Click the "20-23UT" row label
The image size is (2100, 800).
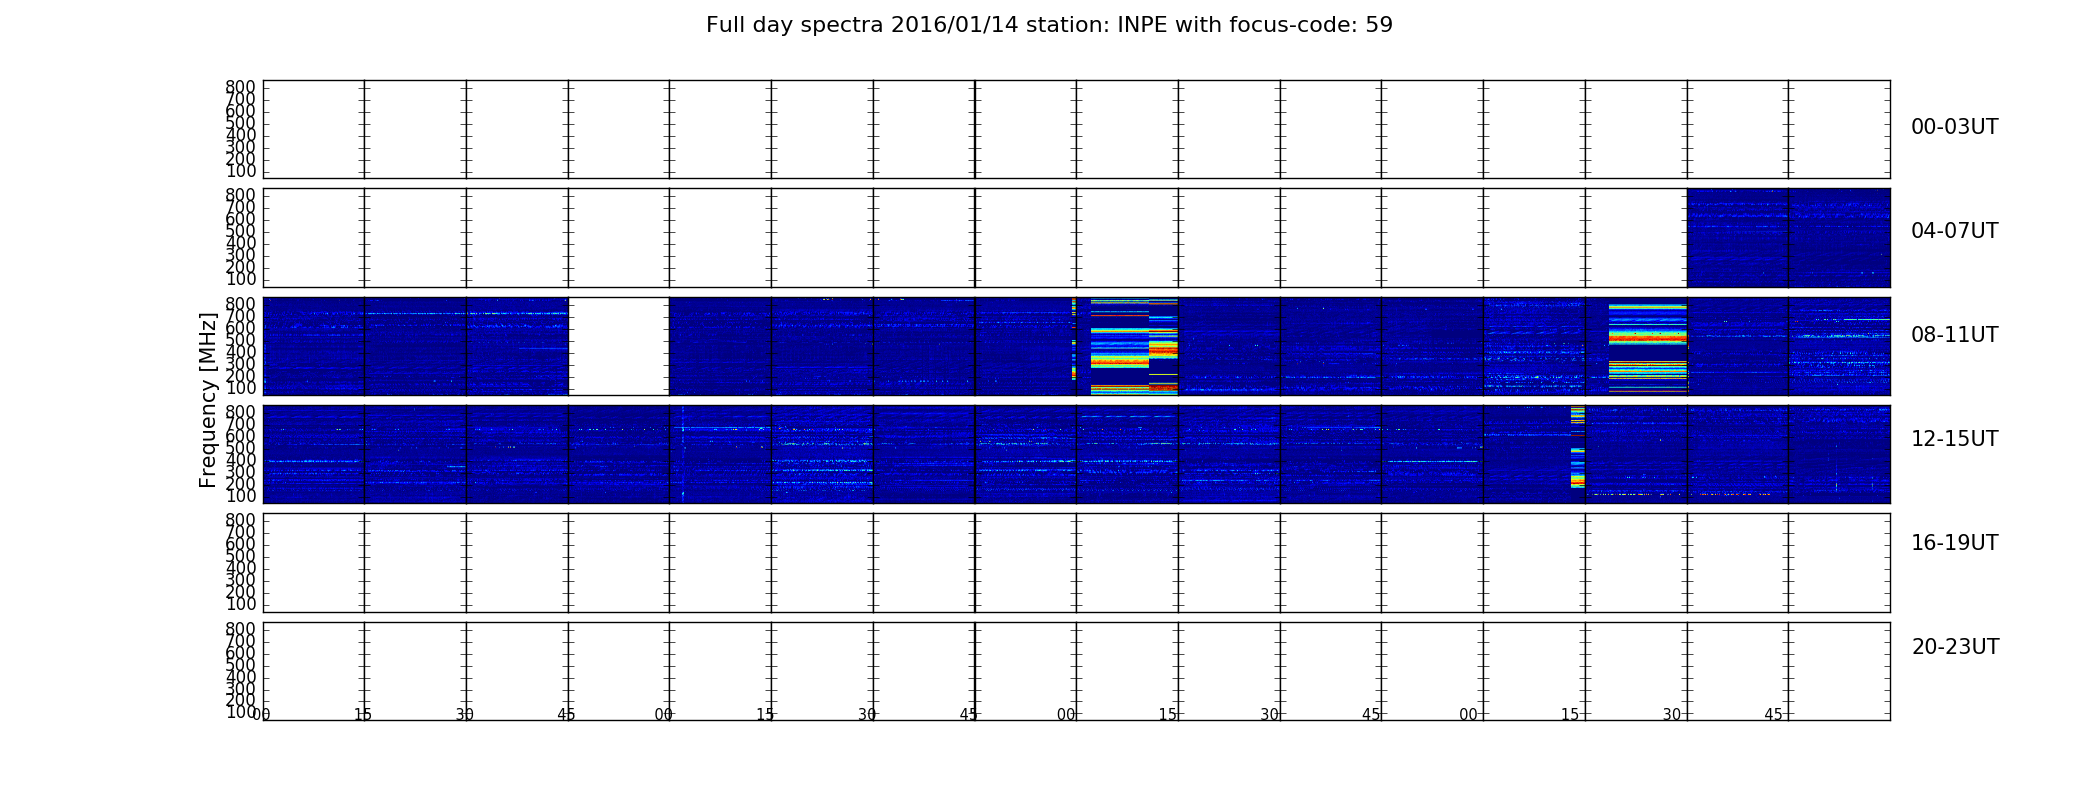1955,647
